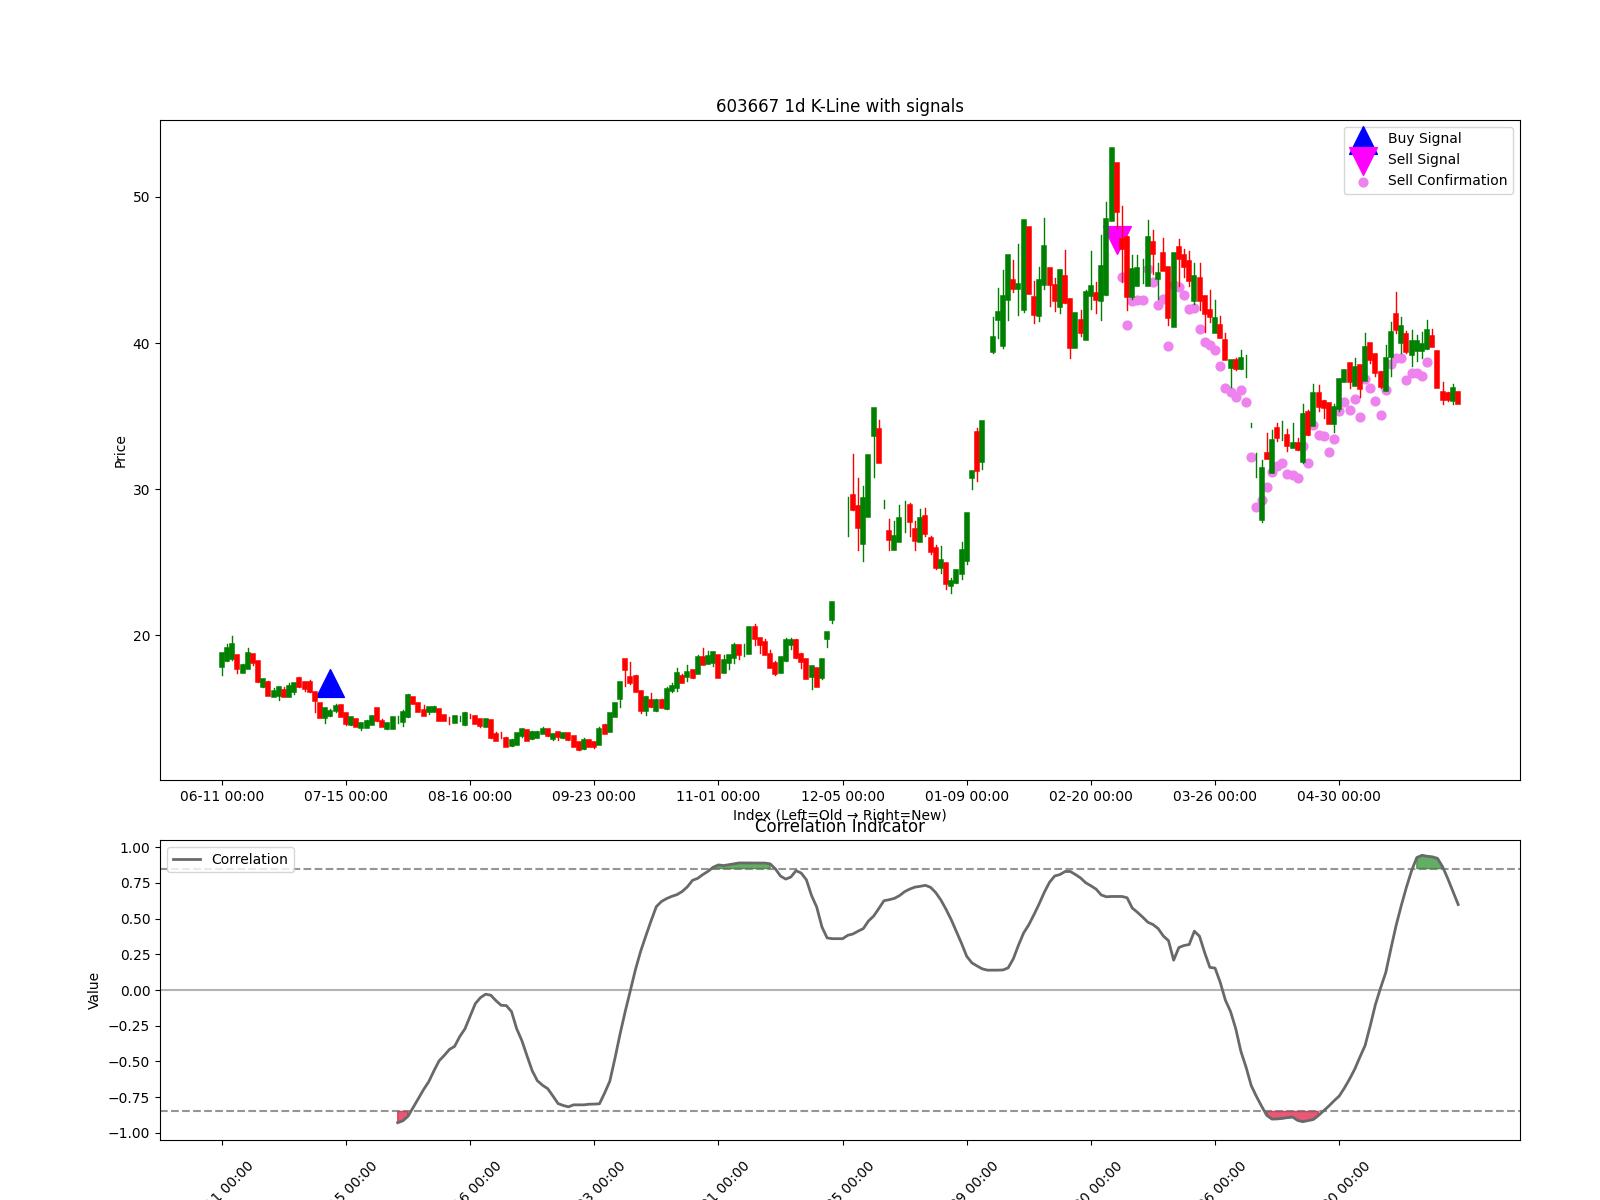Select the 'Buy Signal' legend label

tap(1424, 138)
